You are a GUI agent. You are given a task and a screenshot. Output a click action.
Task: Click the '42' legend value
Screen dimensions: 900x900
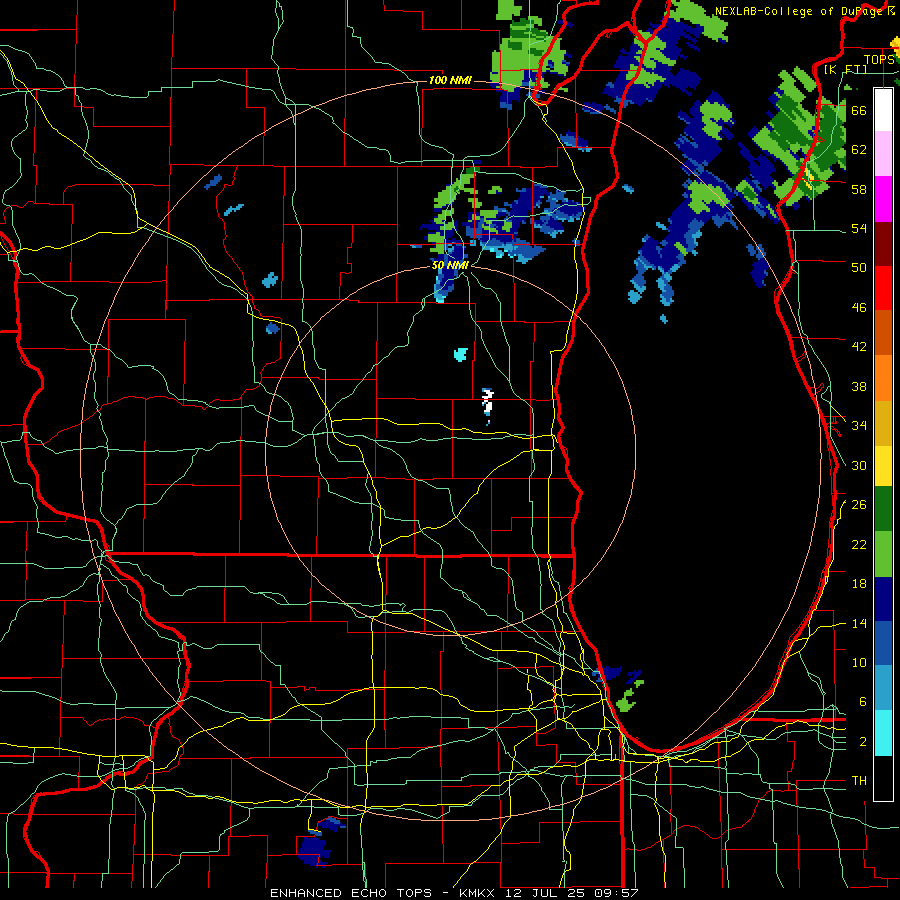pos(859,347)
